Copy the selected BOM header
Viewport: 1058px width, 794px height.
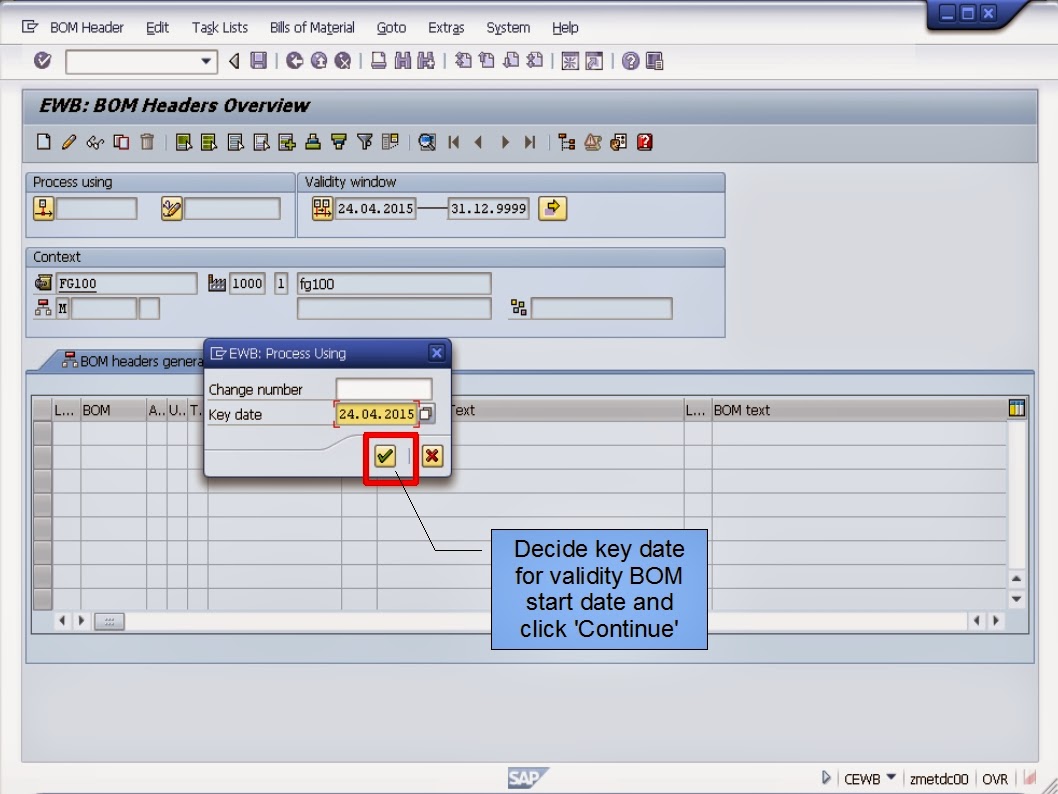[x=120, y=142]
